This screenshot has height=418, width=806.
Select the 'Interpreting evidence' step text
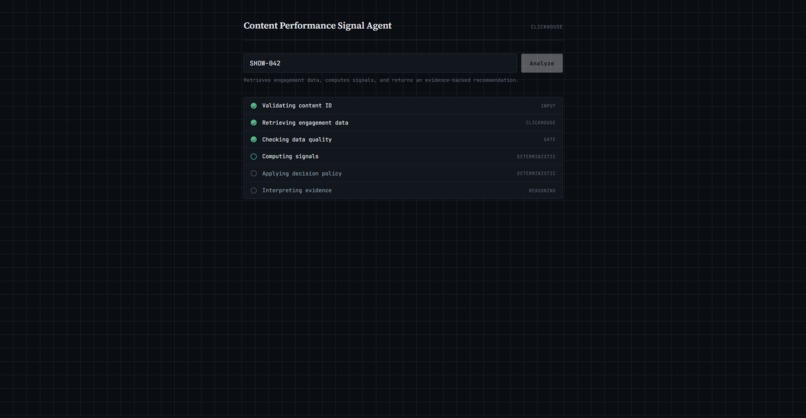point(297,190)
